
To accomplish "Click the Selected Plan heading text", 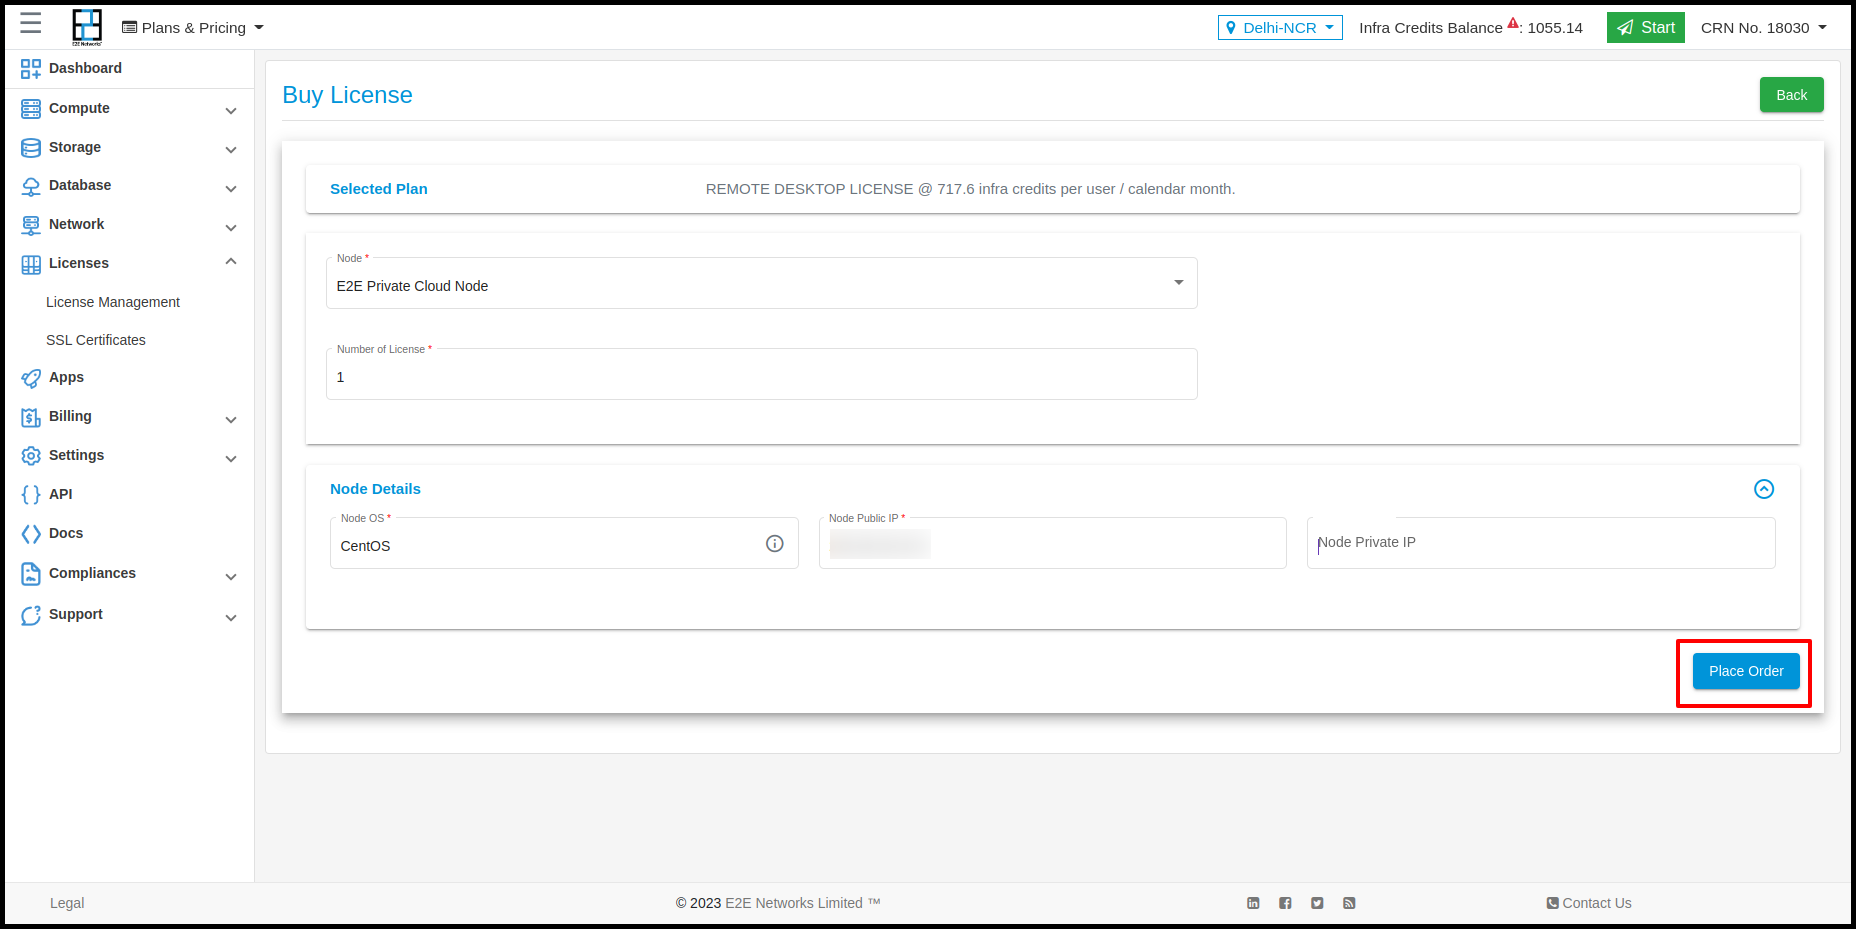I will coord(379,189).
